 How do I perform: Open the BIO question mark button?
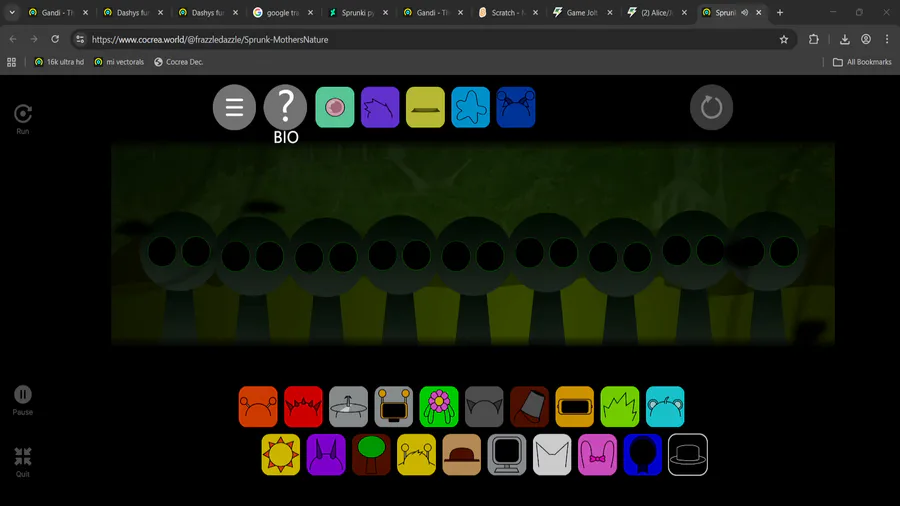click(285, 107)
